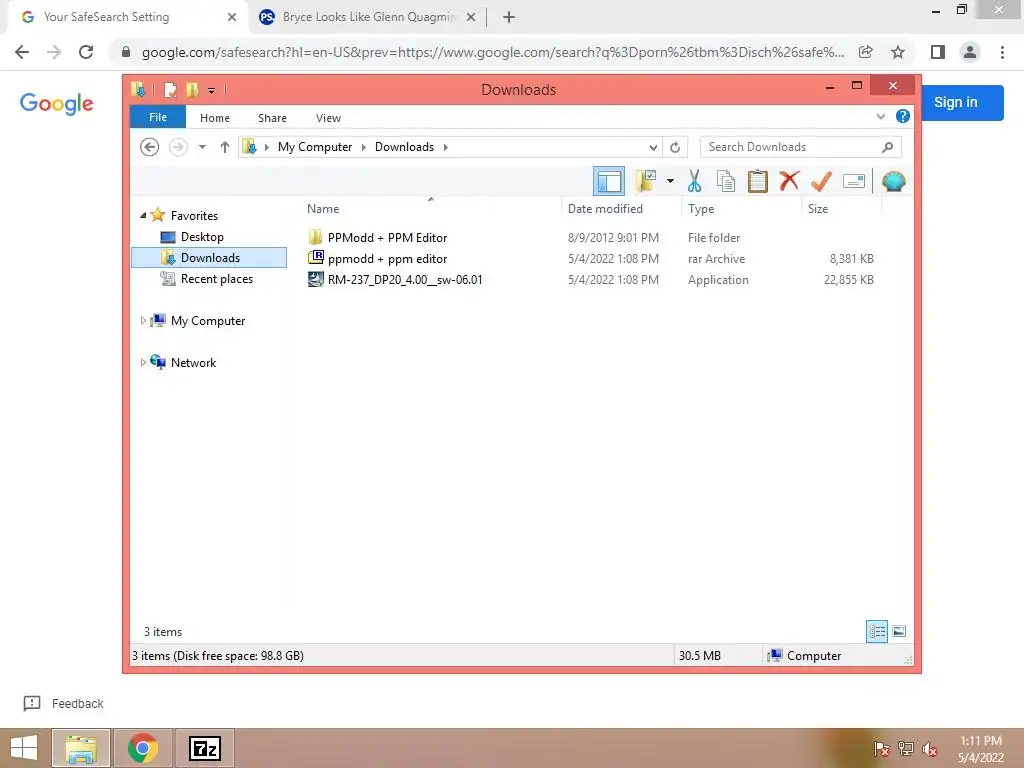
Task: Expand the My Computer tree node
Action: point(143,321)
